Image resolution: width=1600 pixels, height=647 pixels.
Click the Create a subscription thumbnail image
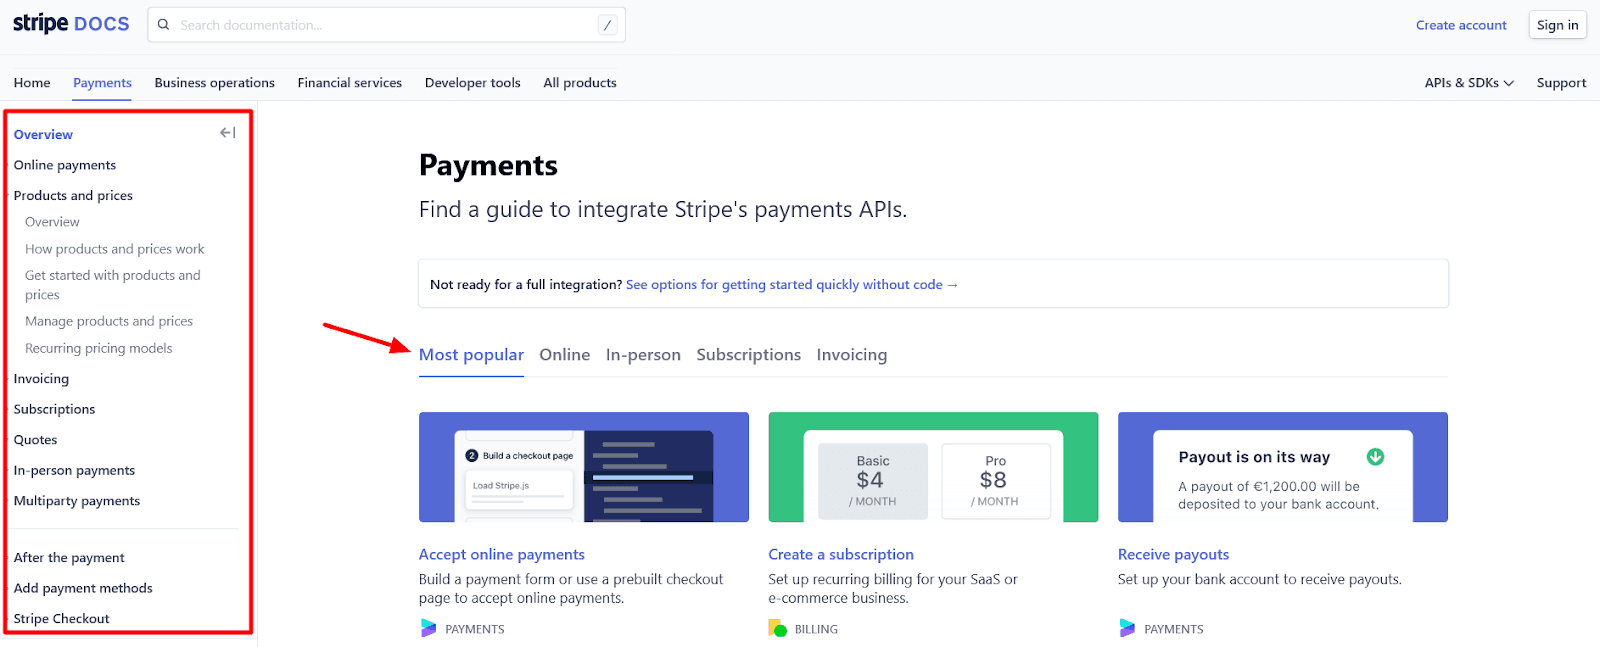(x=932, y=467)
